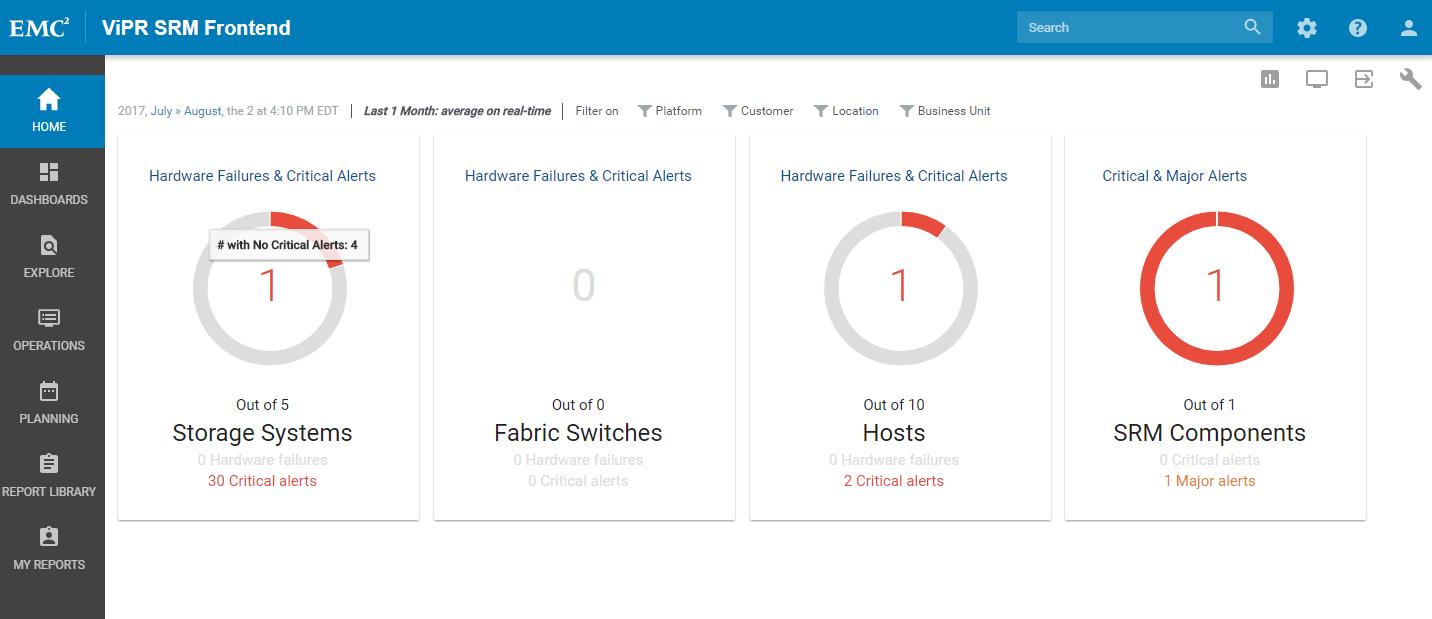Open the bar chart display icon
This screenshot has height=619, width=1432.
click(1270, 79)
